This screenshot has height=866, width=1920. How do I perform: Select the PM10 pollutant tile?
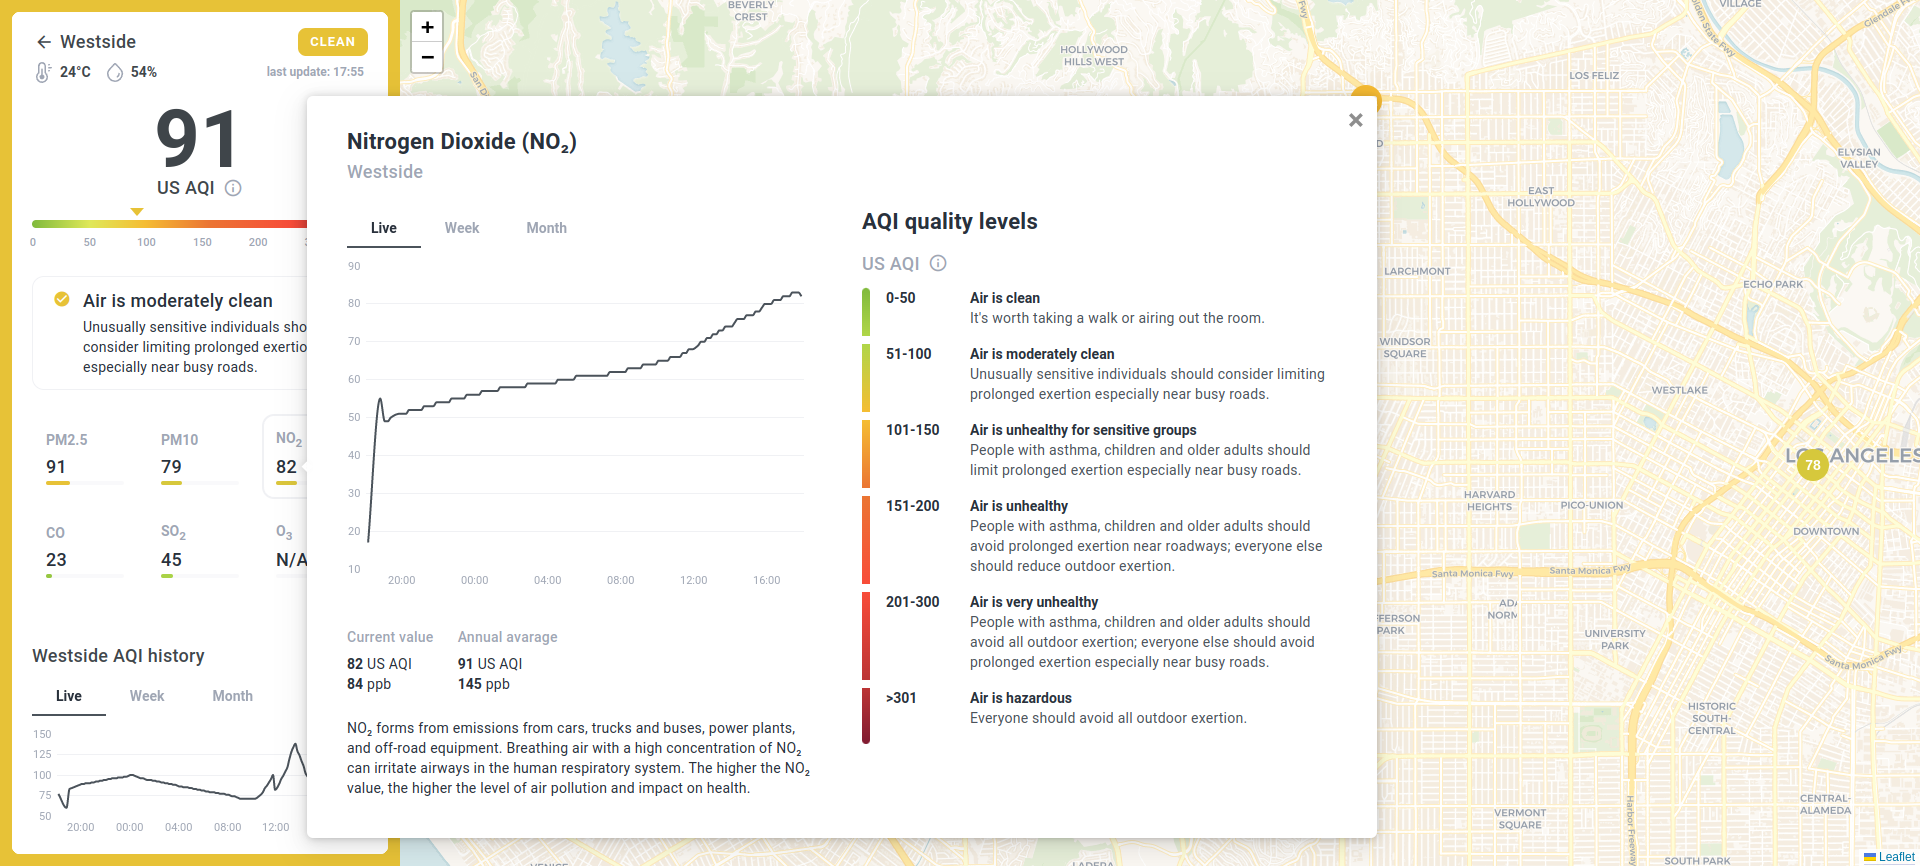click(x=198, y=456)
